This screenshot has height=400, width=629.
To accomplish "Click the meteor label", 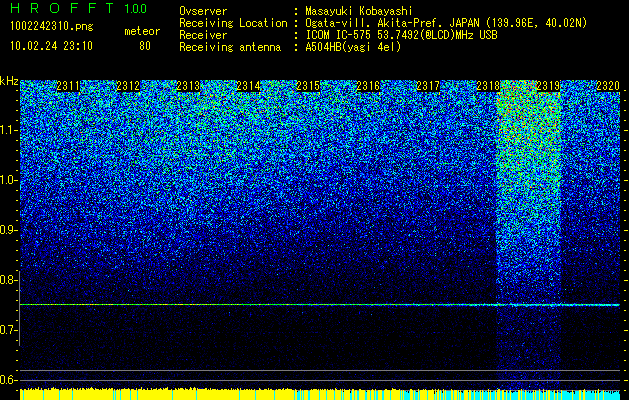I will point(142,31).
